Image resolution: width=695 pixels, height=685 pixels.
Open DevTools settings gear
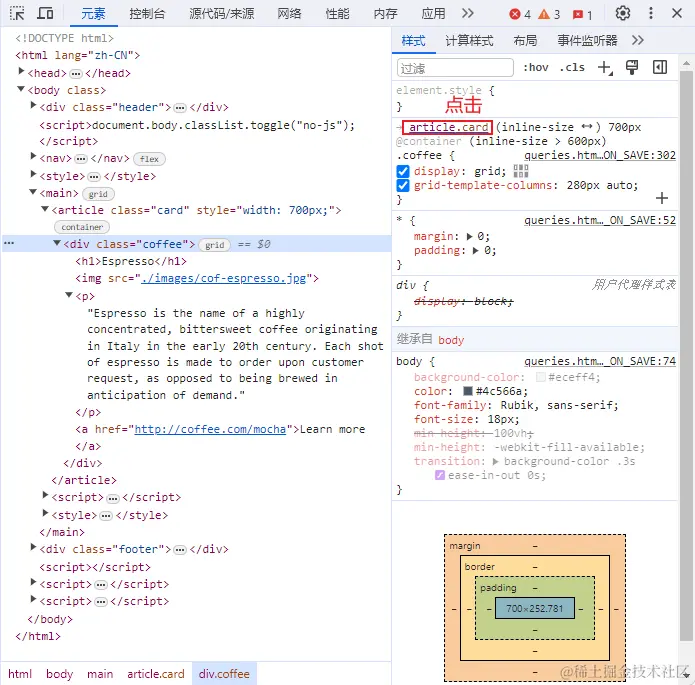623,13
